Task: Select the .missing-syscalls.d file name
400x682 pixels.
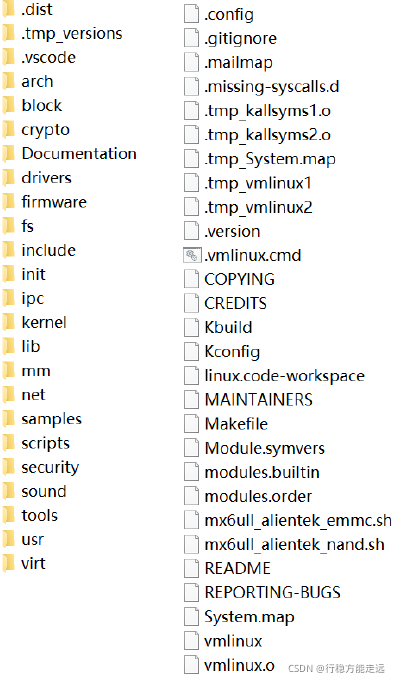Action: [272, 87]
